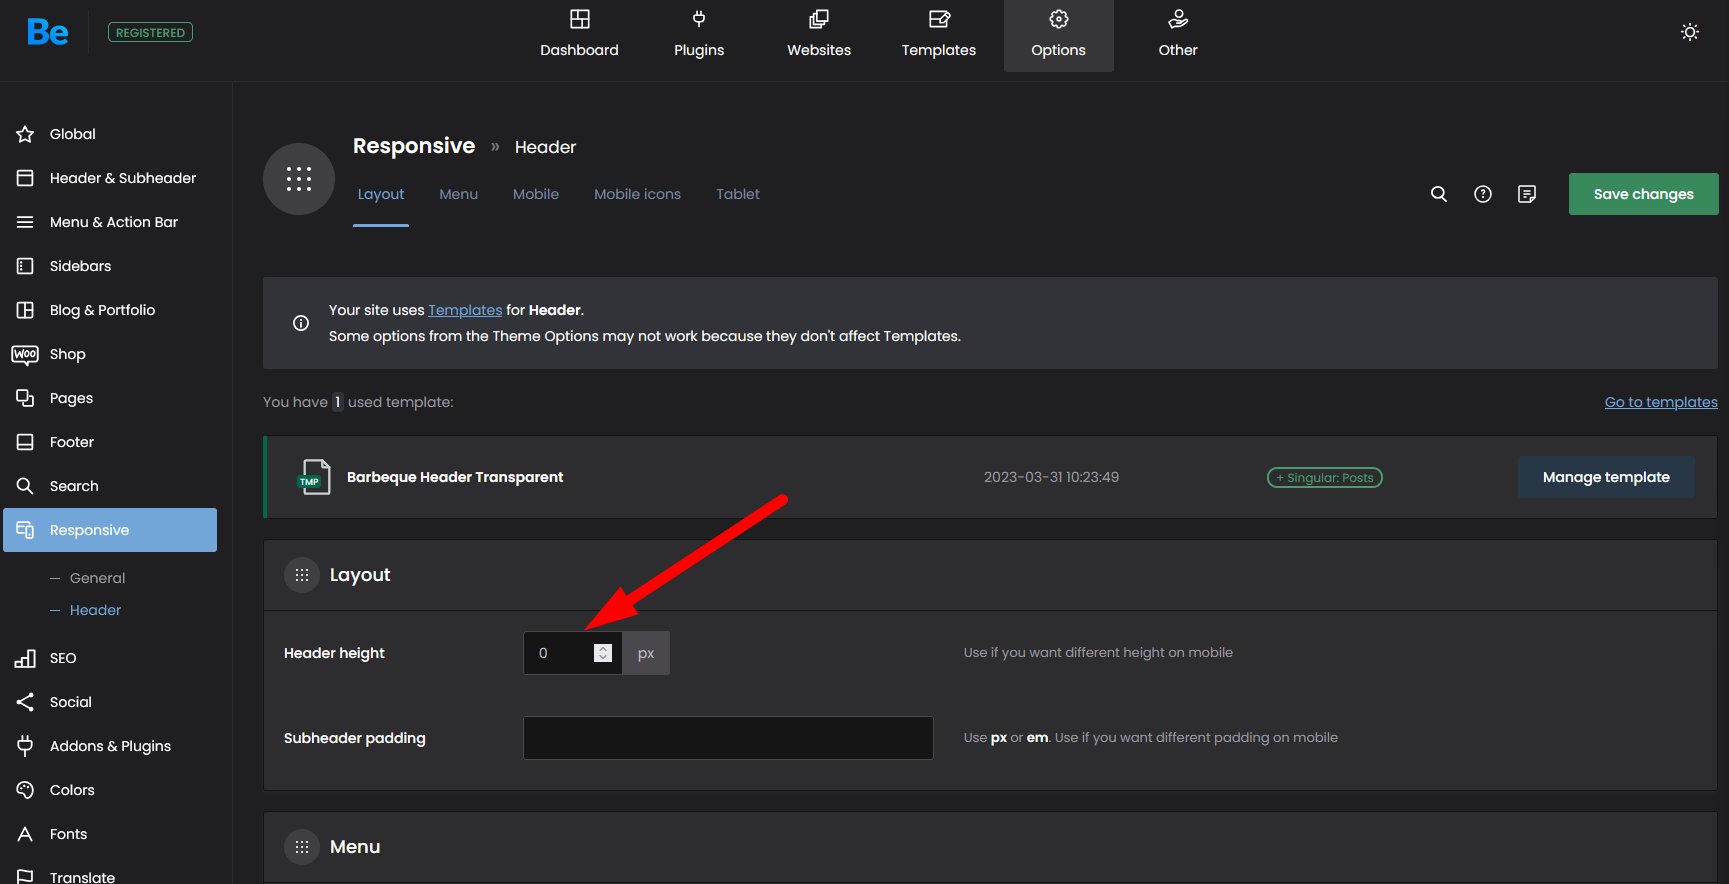Click Manage template button
The height and width of the screenshot is (884, 1729).
click(x=1606, y=477)
